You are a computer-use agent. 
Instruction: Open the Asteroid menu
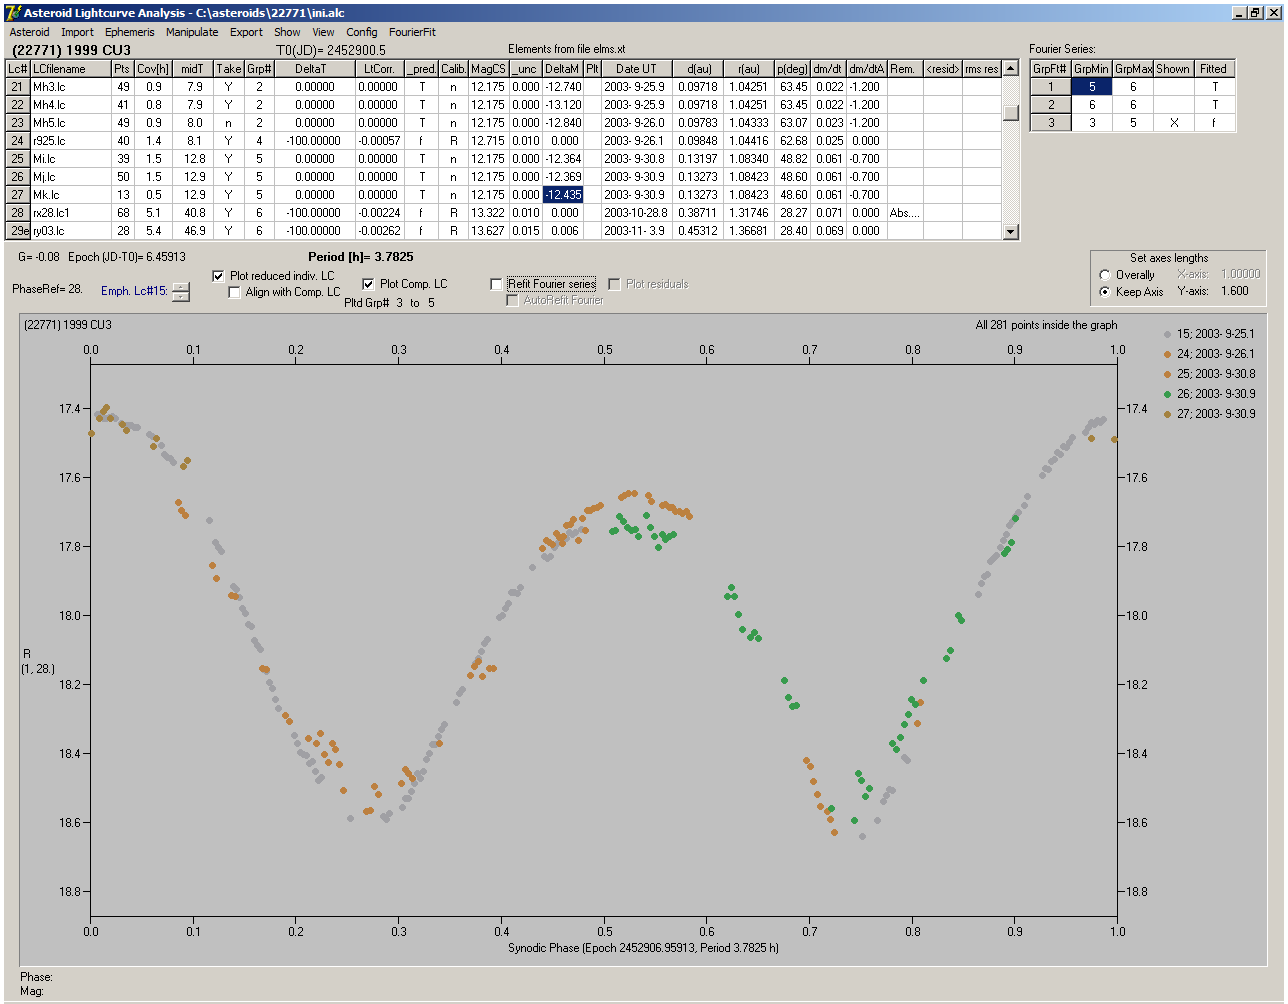pos(29,32)
